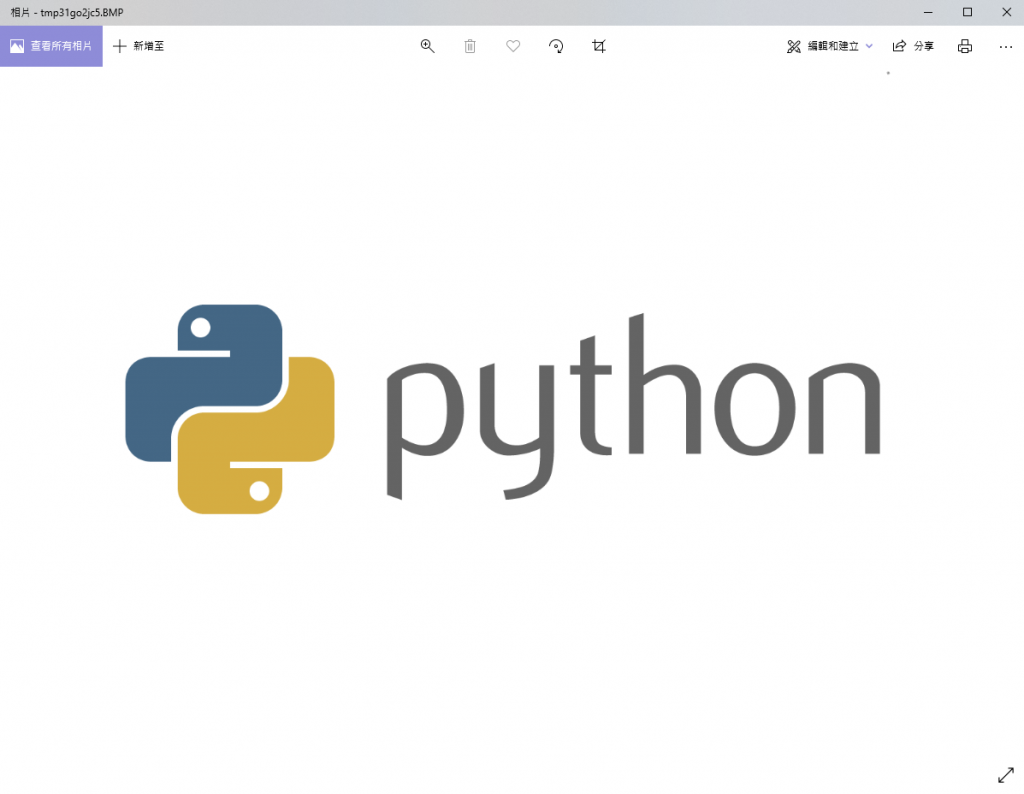Add to favorites with the heart icon

[513, 46]
